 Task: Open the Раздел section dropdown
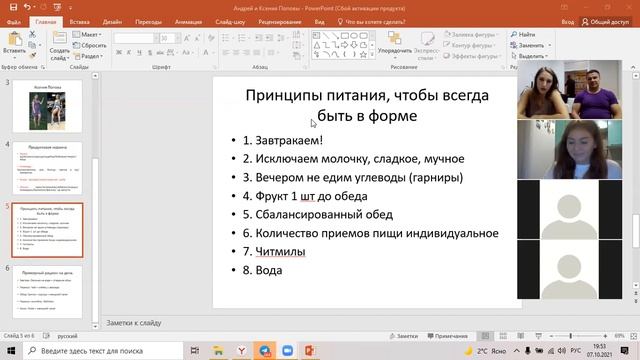pyautogui.click(x=89, y=56)
